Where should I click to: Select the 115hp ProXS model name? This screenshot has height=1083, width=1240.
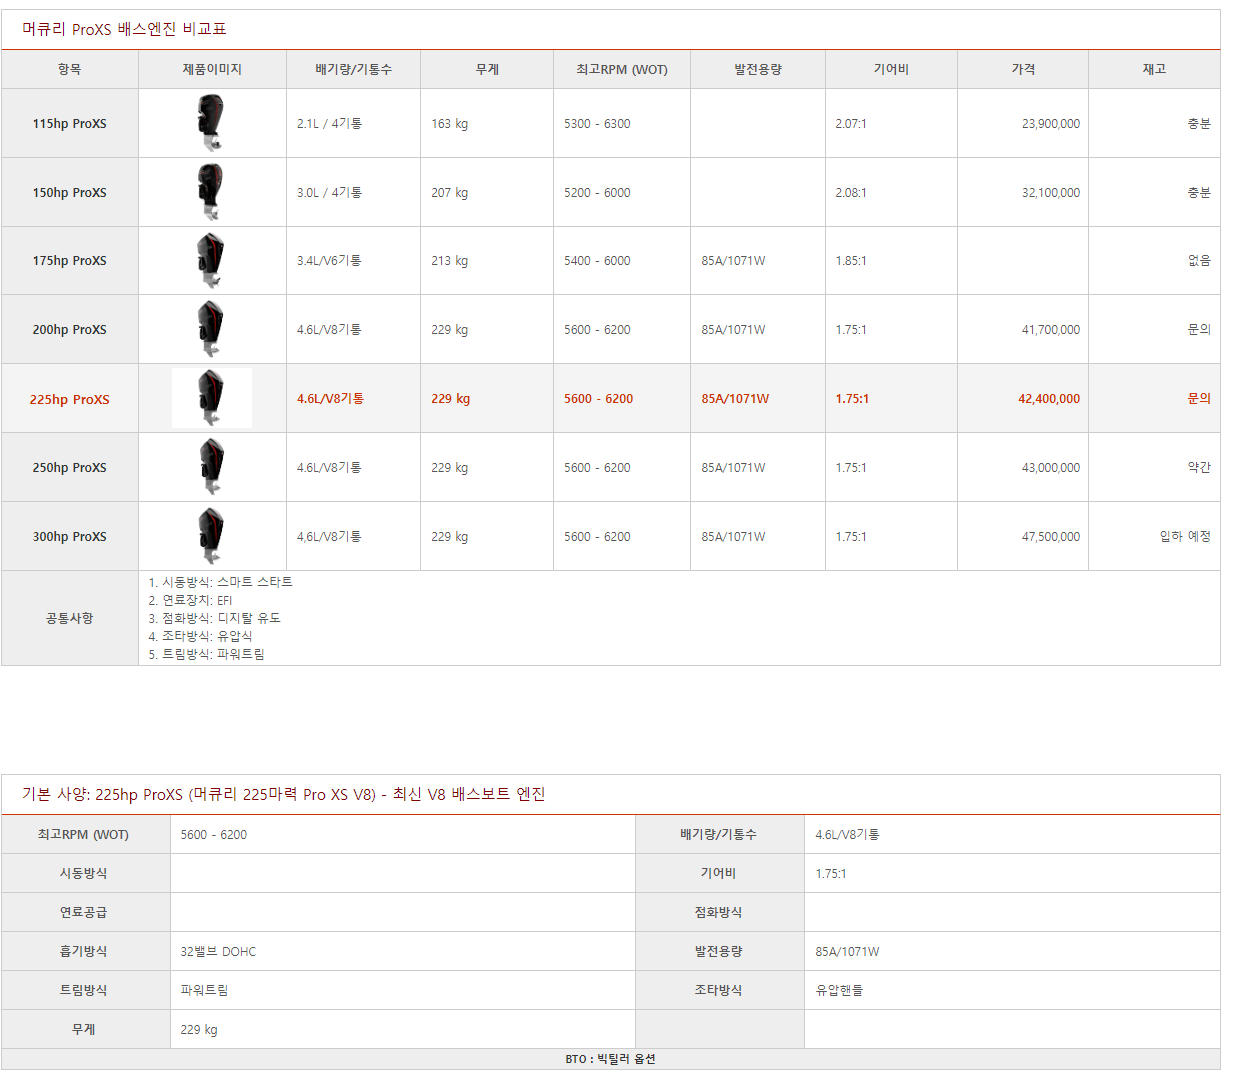(x=69, y=124)
